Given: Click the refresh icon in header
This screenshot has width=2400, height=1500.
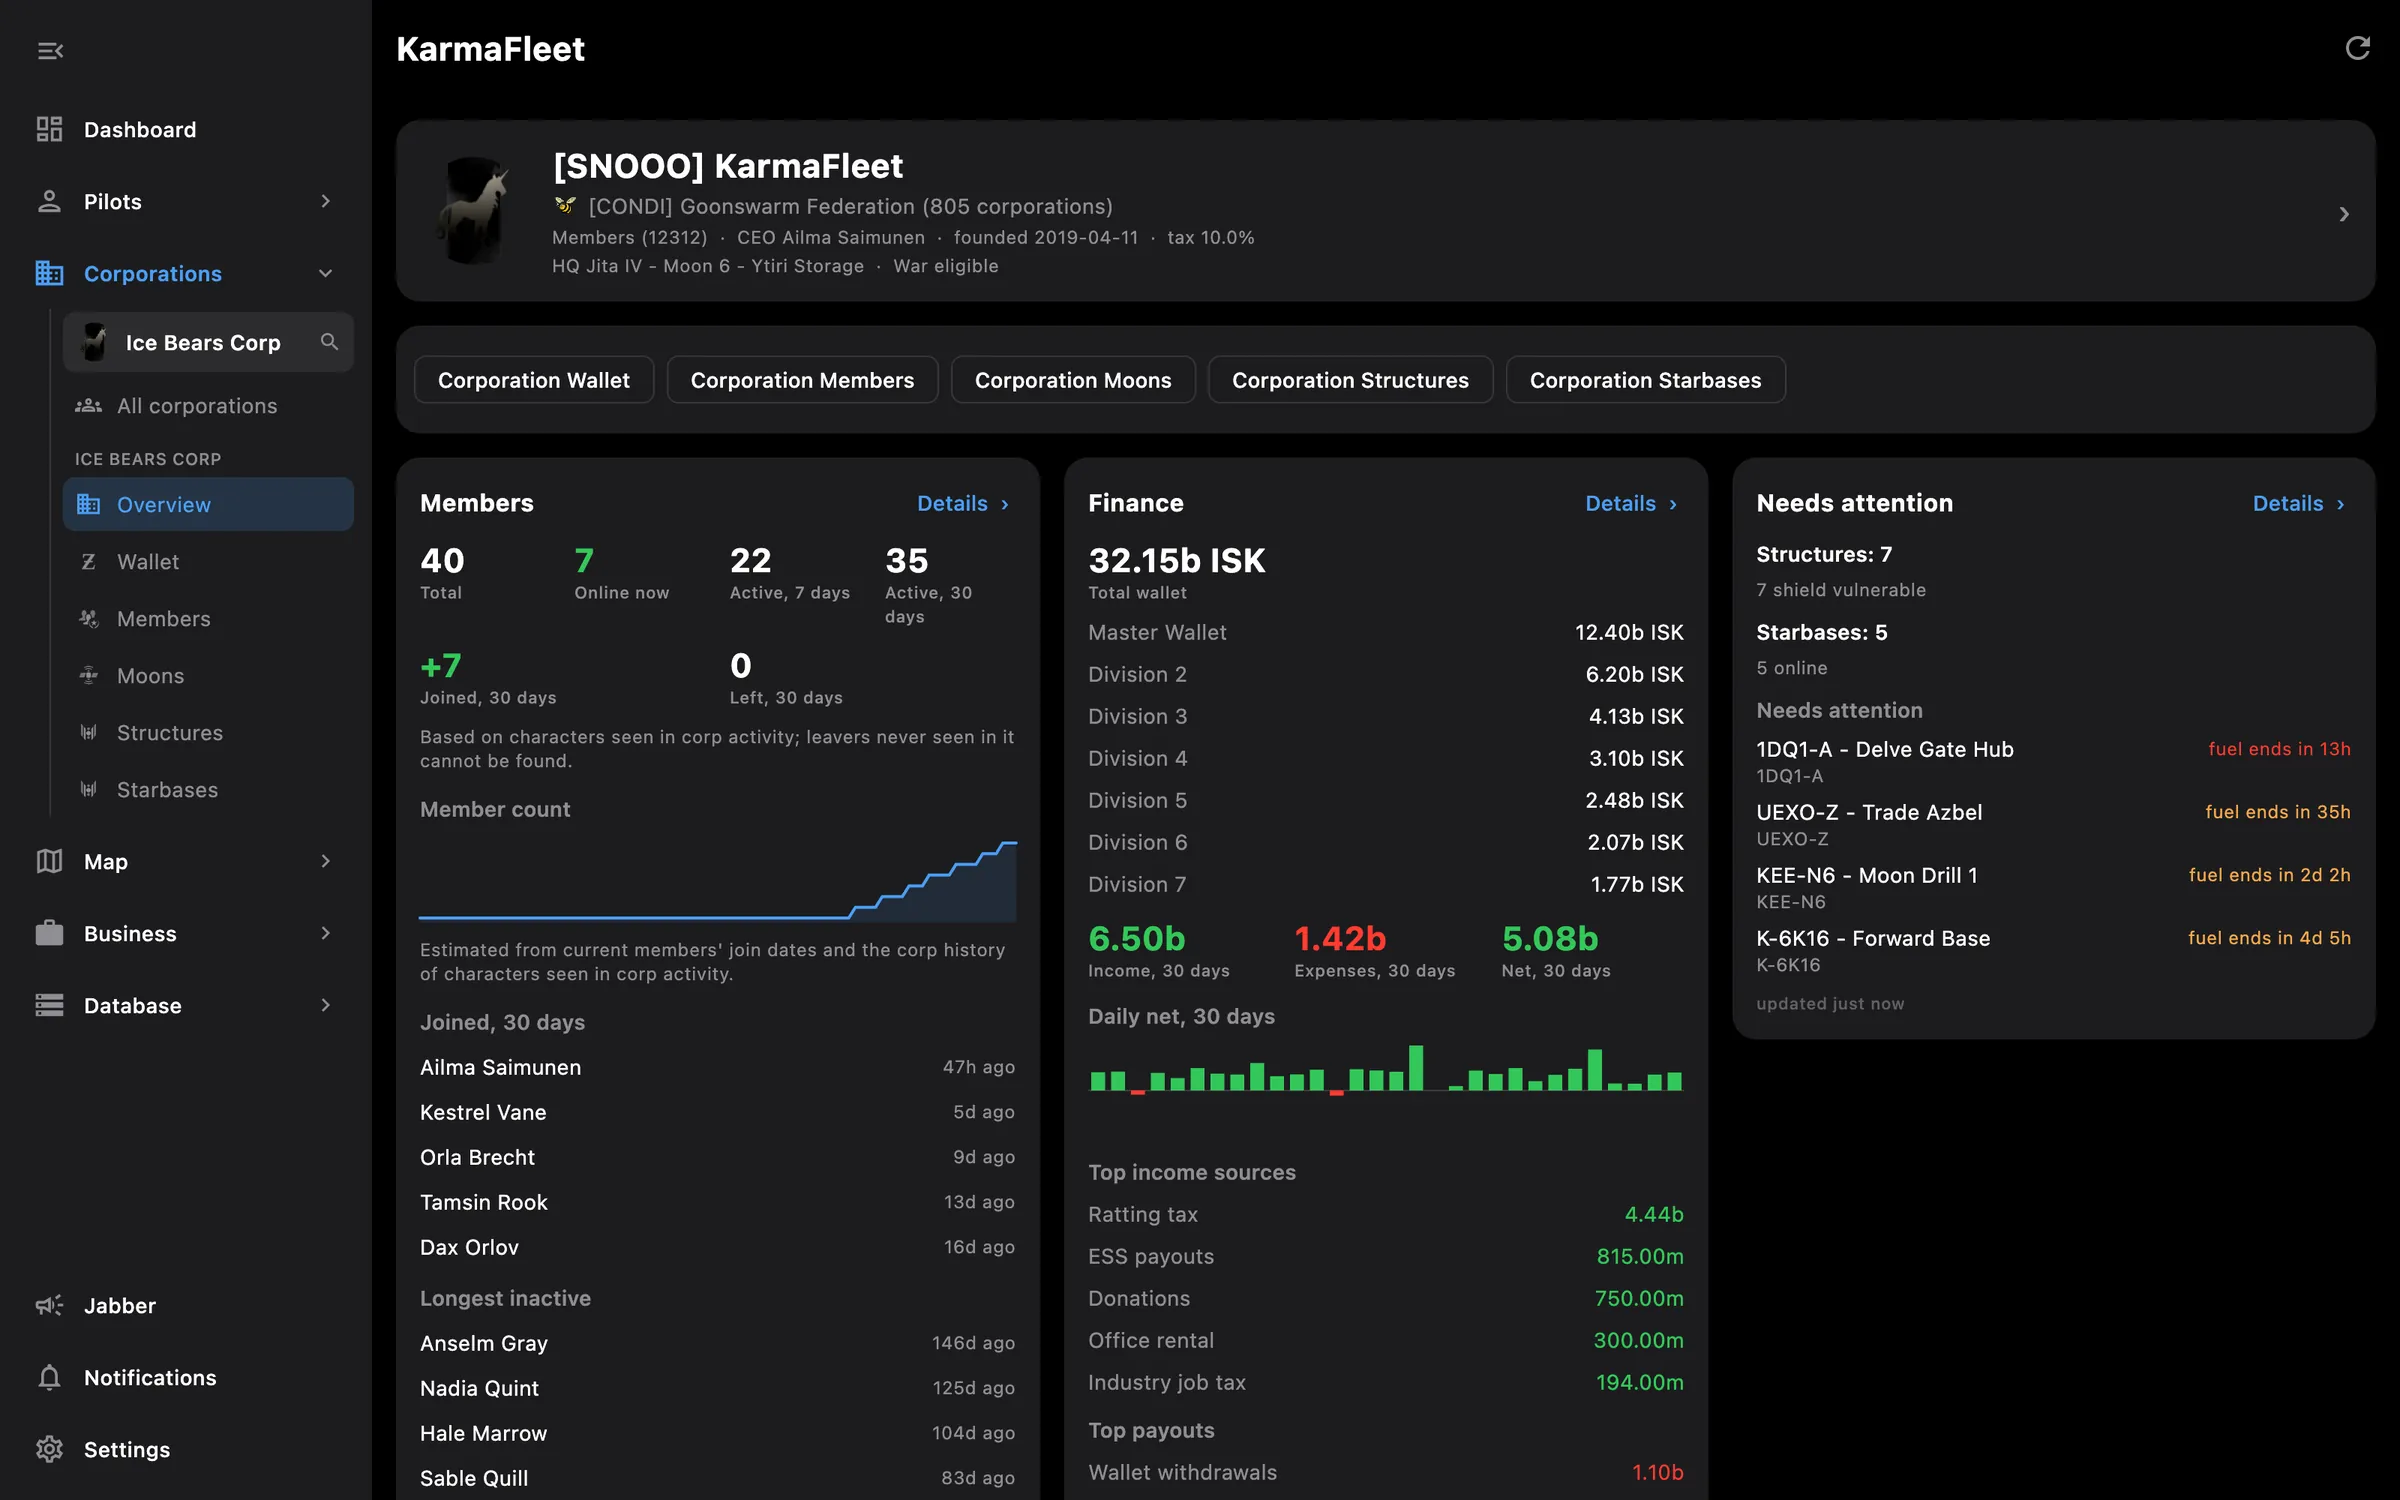Looking at the screenshot, I should 2357,48.
